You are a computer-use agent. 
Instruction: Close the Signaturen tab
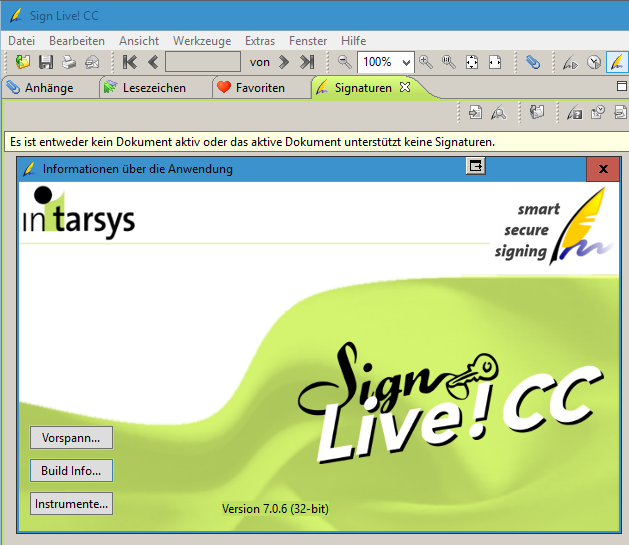pos(405,88)
